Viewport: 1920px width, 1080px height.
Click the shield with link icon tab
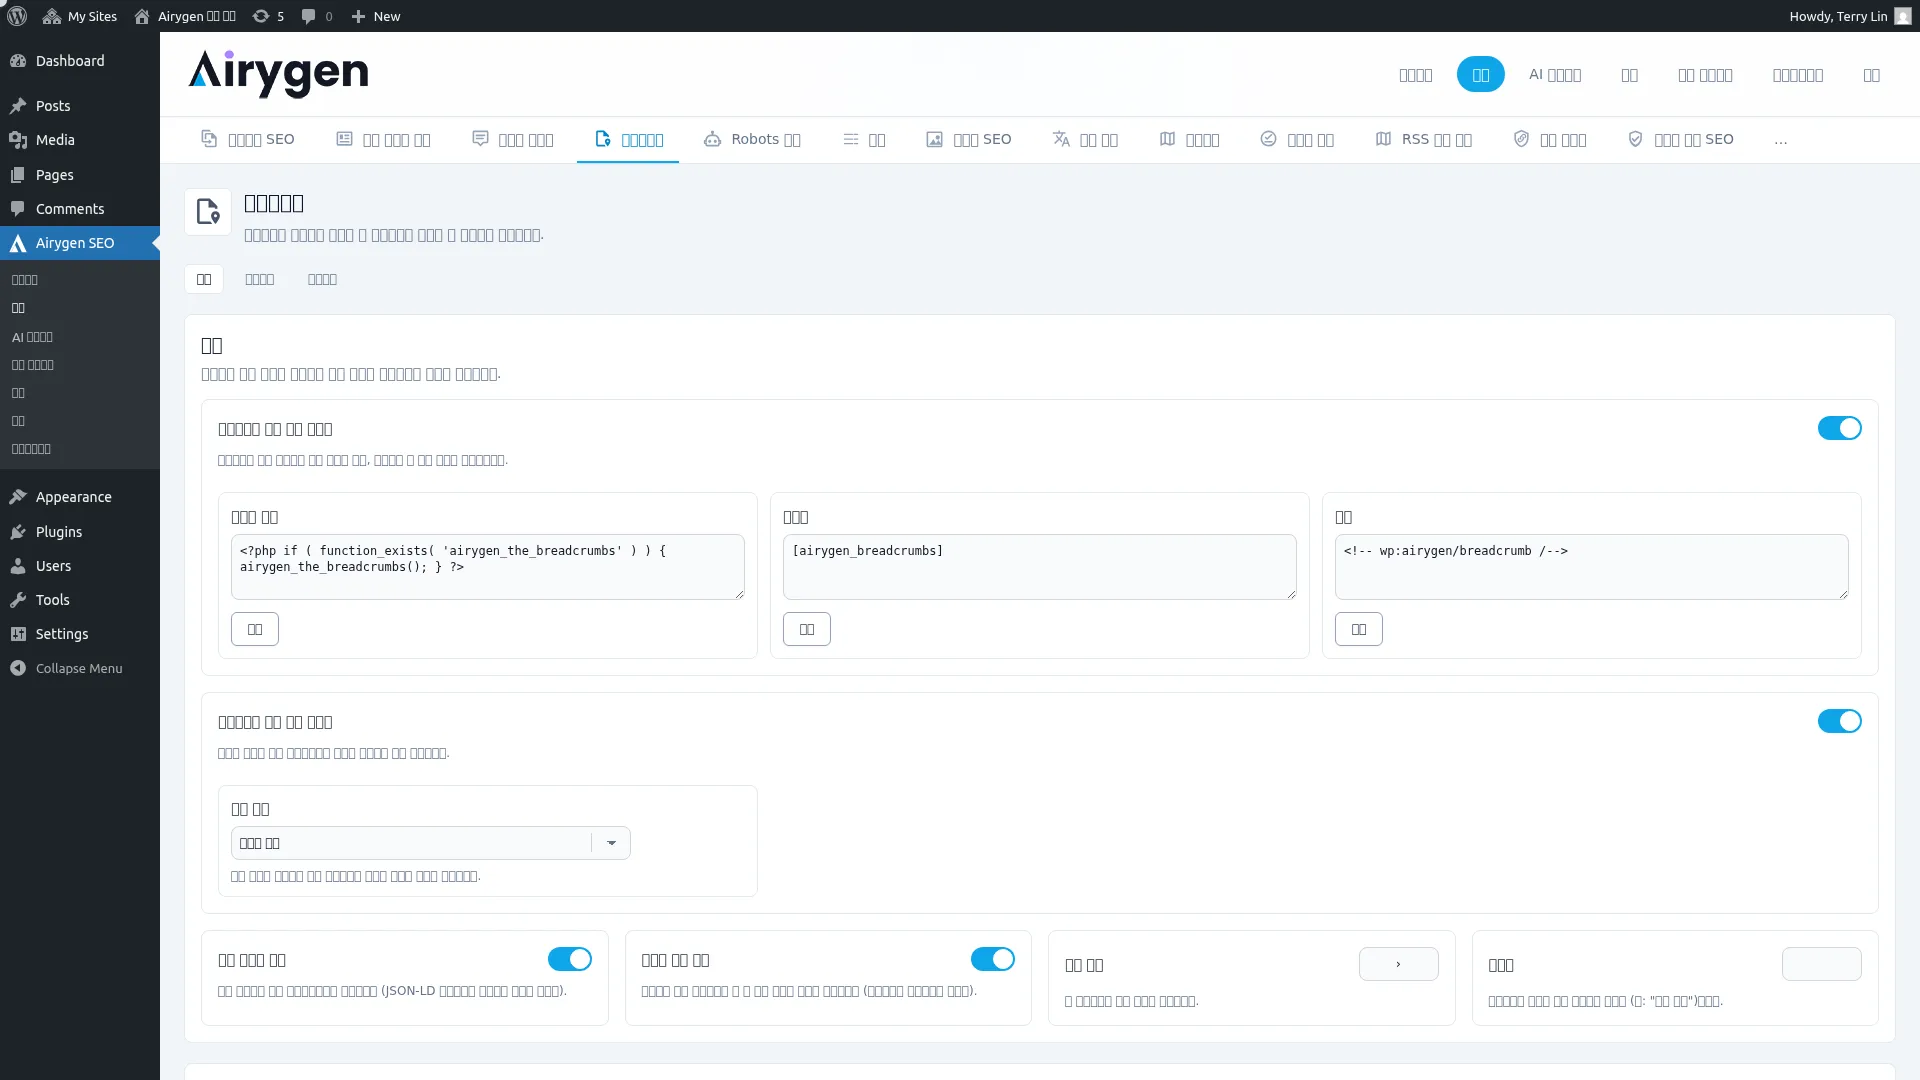(x=1521, y=139)
